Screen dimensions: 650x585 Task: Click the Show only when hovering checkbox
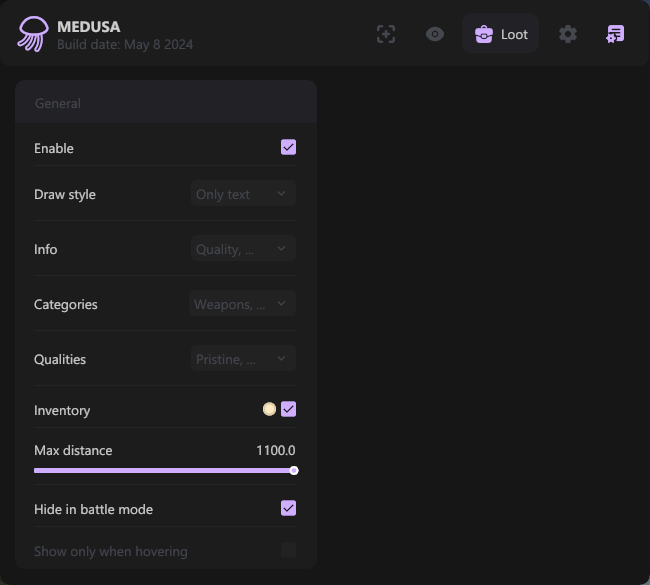[288, 550]
